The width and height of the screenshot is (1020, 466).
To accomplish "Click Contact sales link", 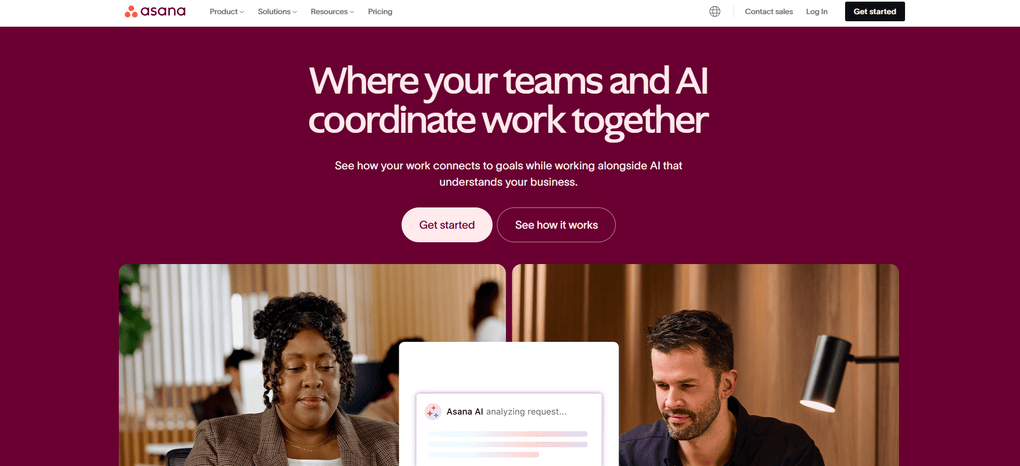I will 769,12.
